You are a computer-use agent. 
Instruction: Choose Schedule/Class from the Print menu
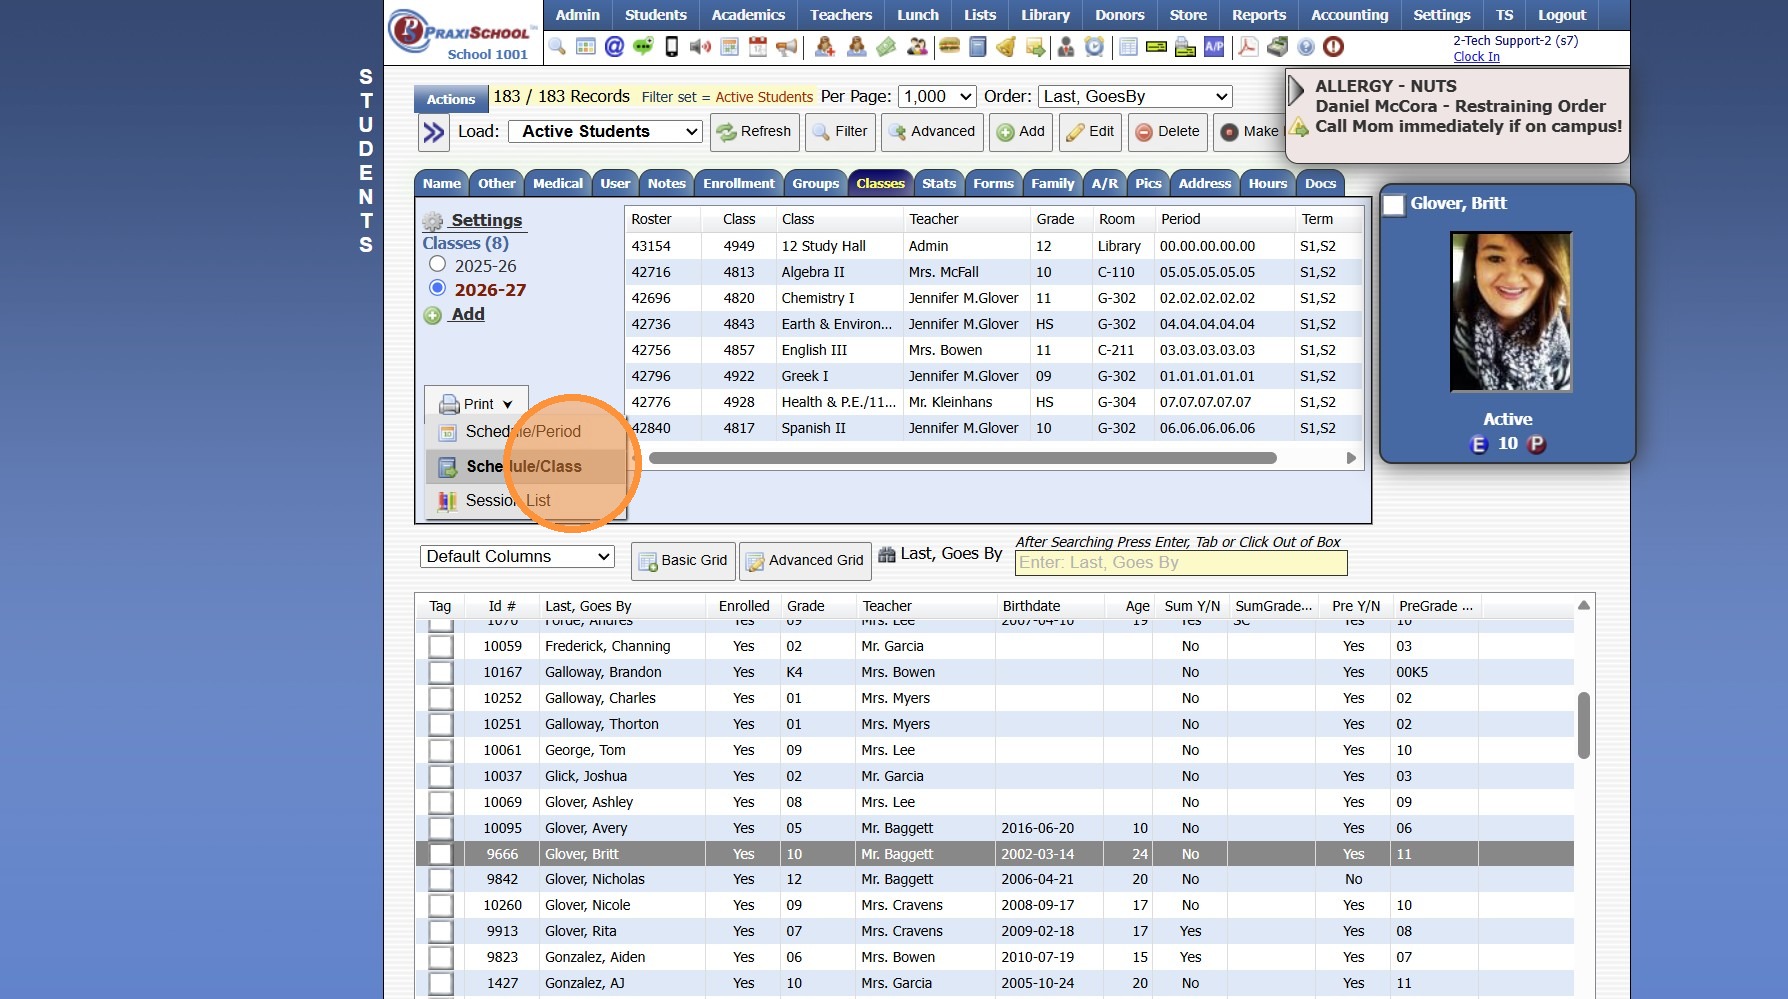click(x=524, y=466)
